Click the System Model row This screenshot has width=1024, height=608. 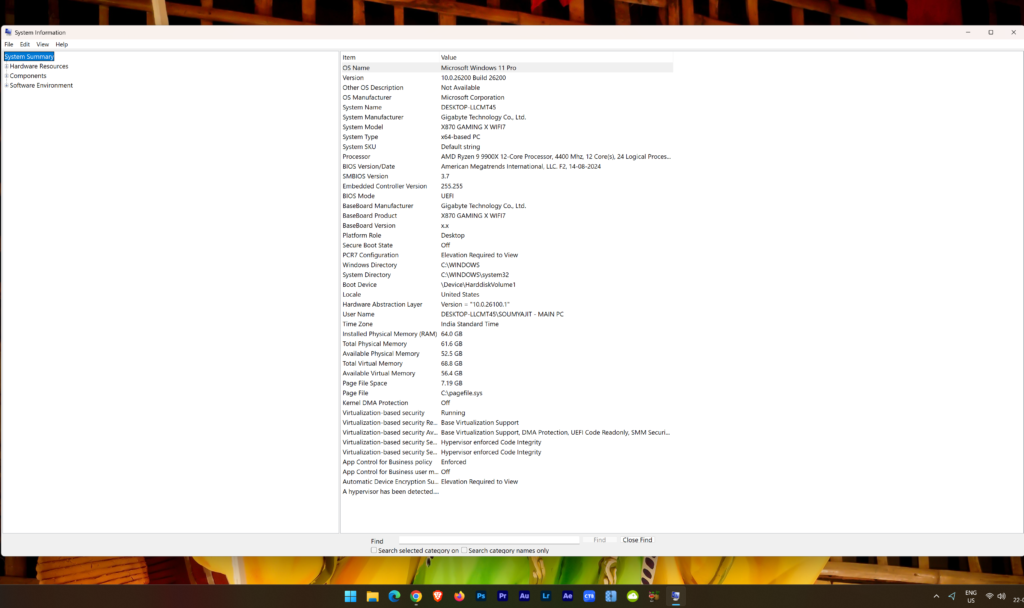[507, 127]
